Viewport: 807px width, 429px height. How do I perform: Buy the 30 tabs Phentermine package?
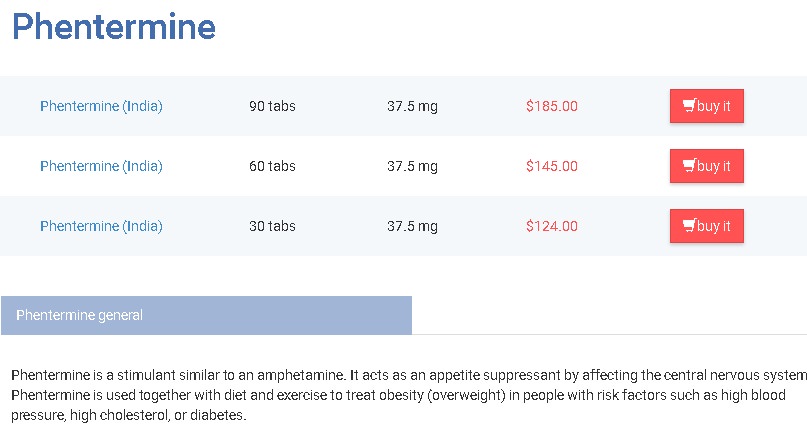tap(707, 226)
